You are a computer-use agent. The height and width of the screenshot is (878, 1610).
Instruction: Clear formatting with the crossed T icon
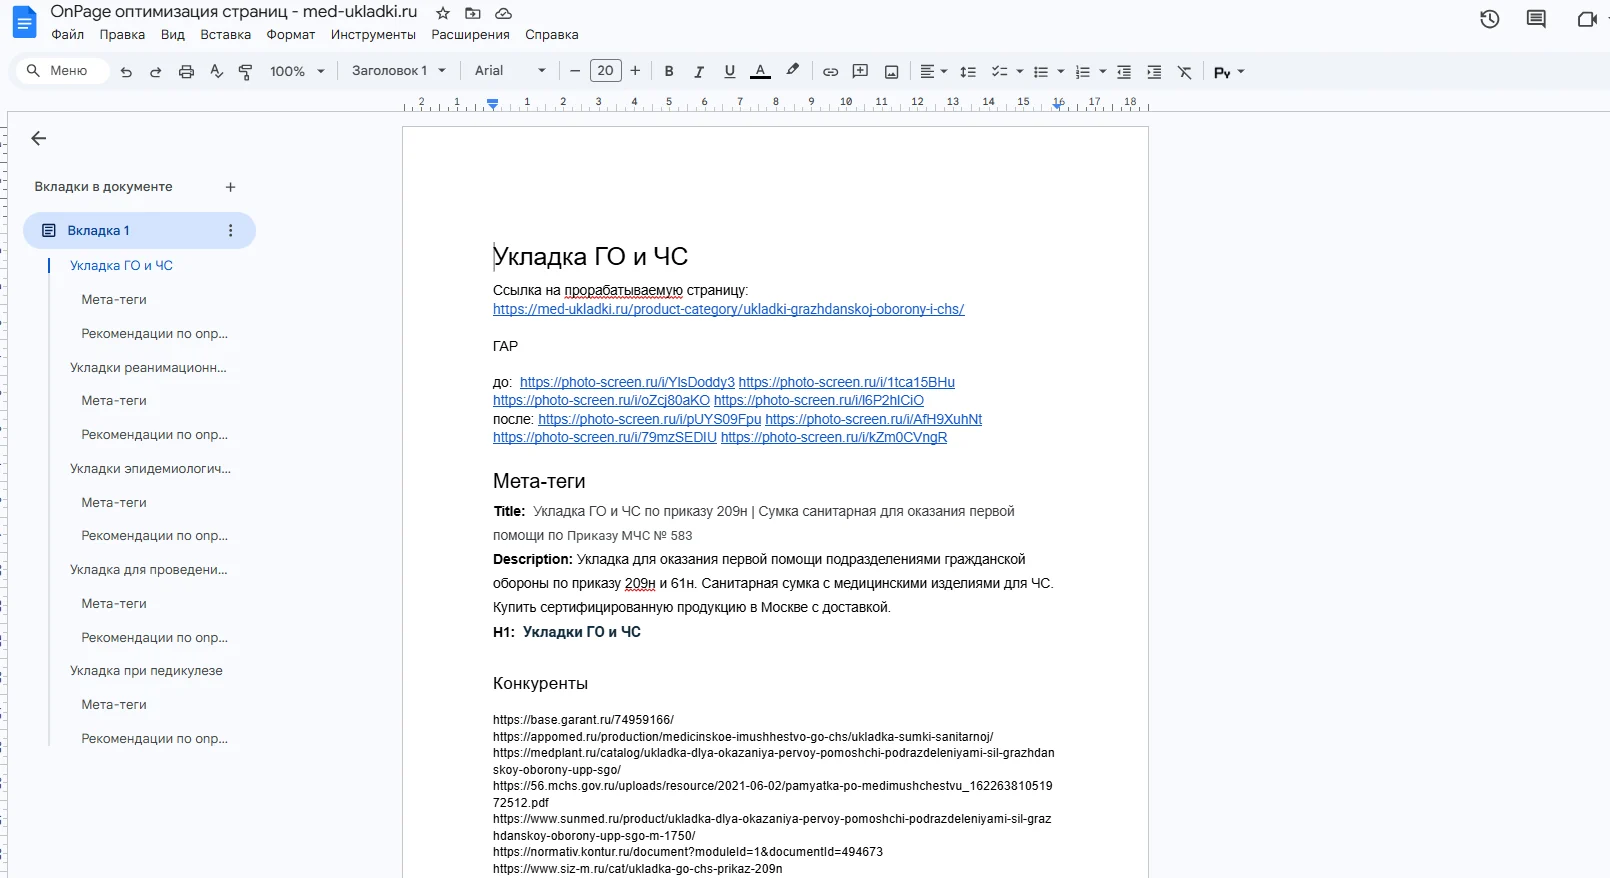pos(1184,72)
